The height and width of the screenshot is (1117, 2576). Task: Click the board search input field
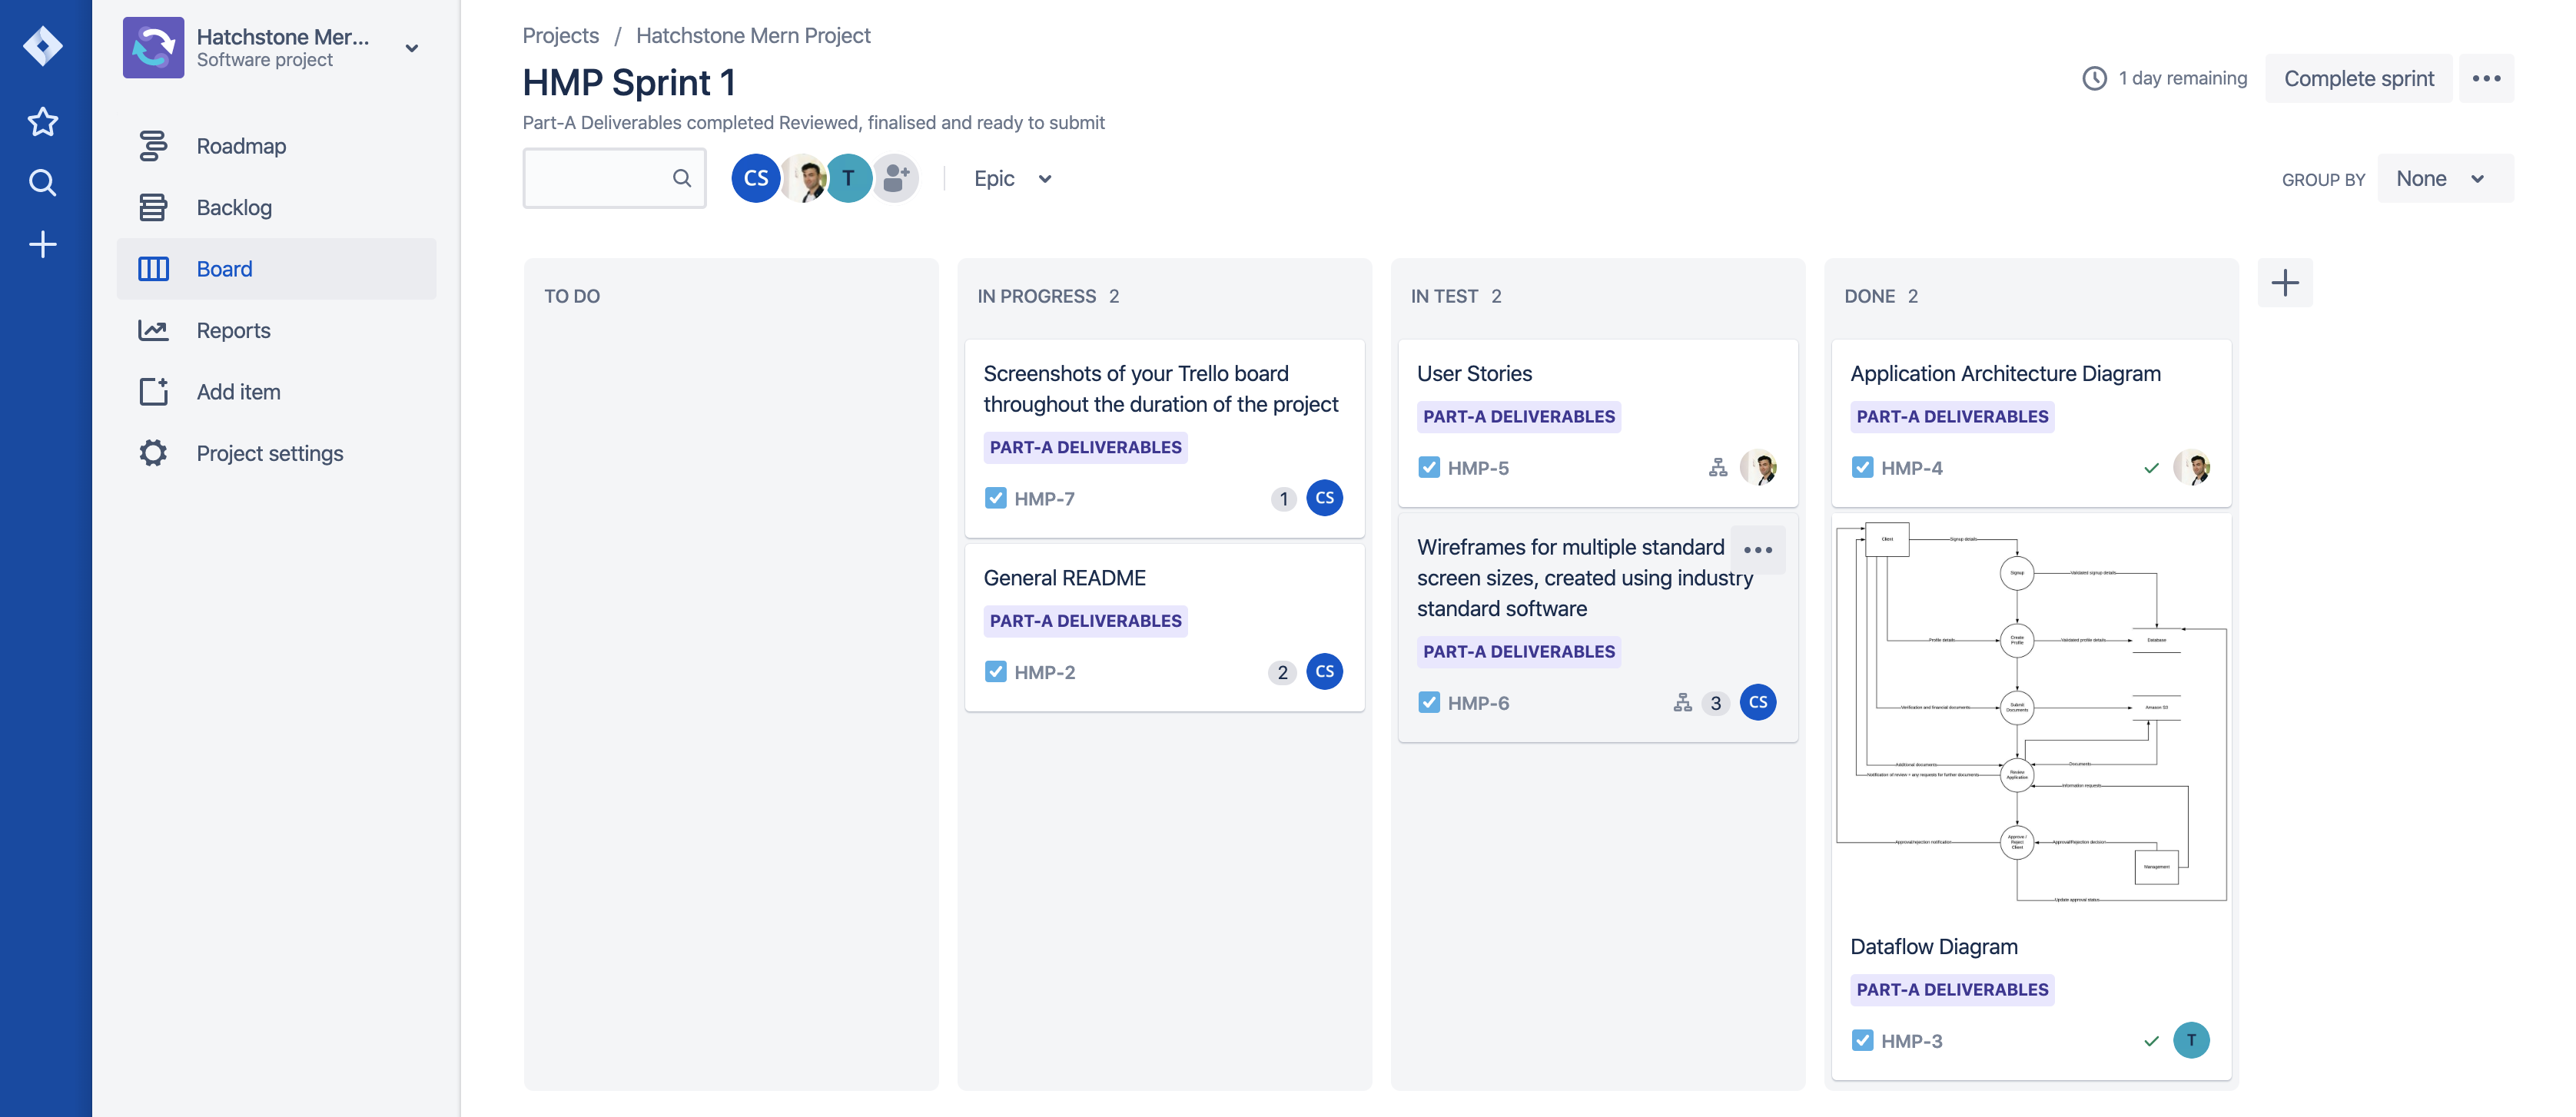point(599,178)
